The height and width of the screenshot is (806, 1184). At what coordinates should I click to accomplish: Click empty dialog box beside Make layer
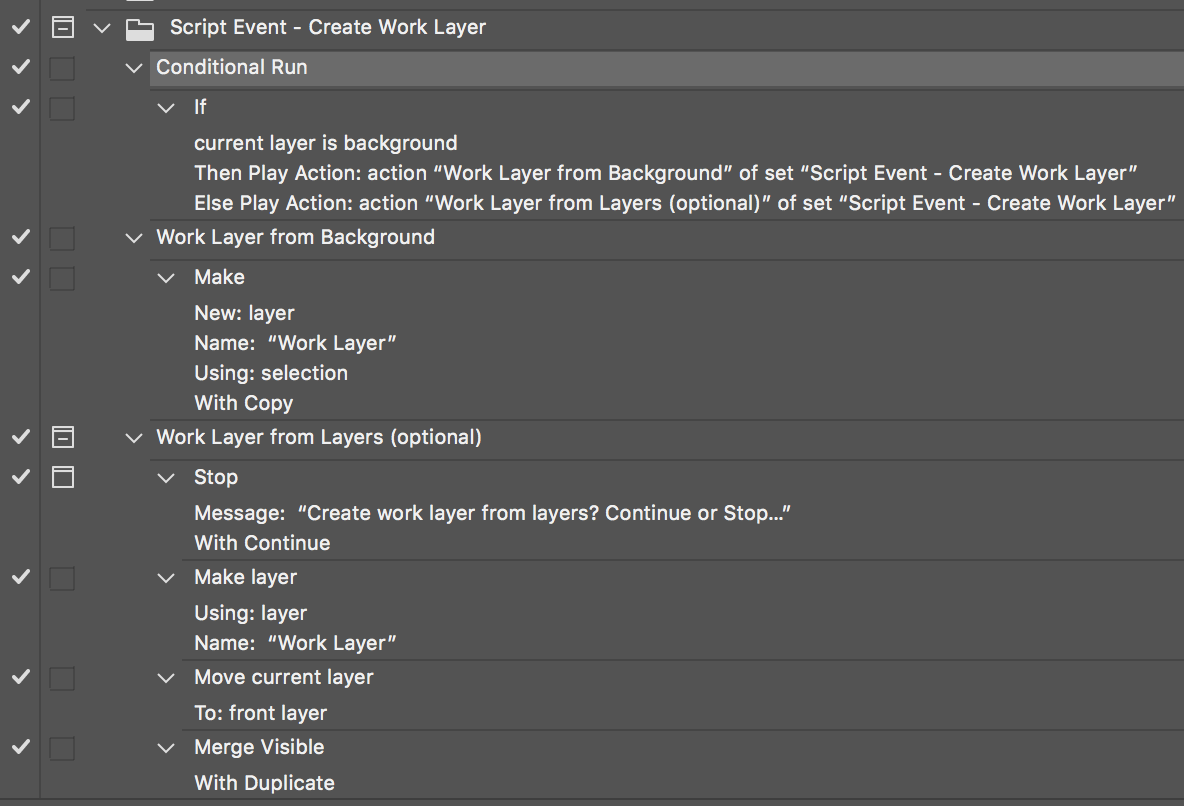tap(62, 577)
